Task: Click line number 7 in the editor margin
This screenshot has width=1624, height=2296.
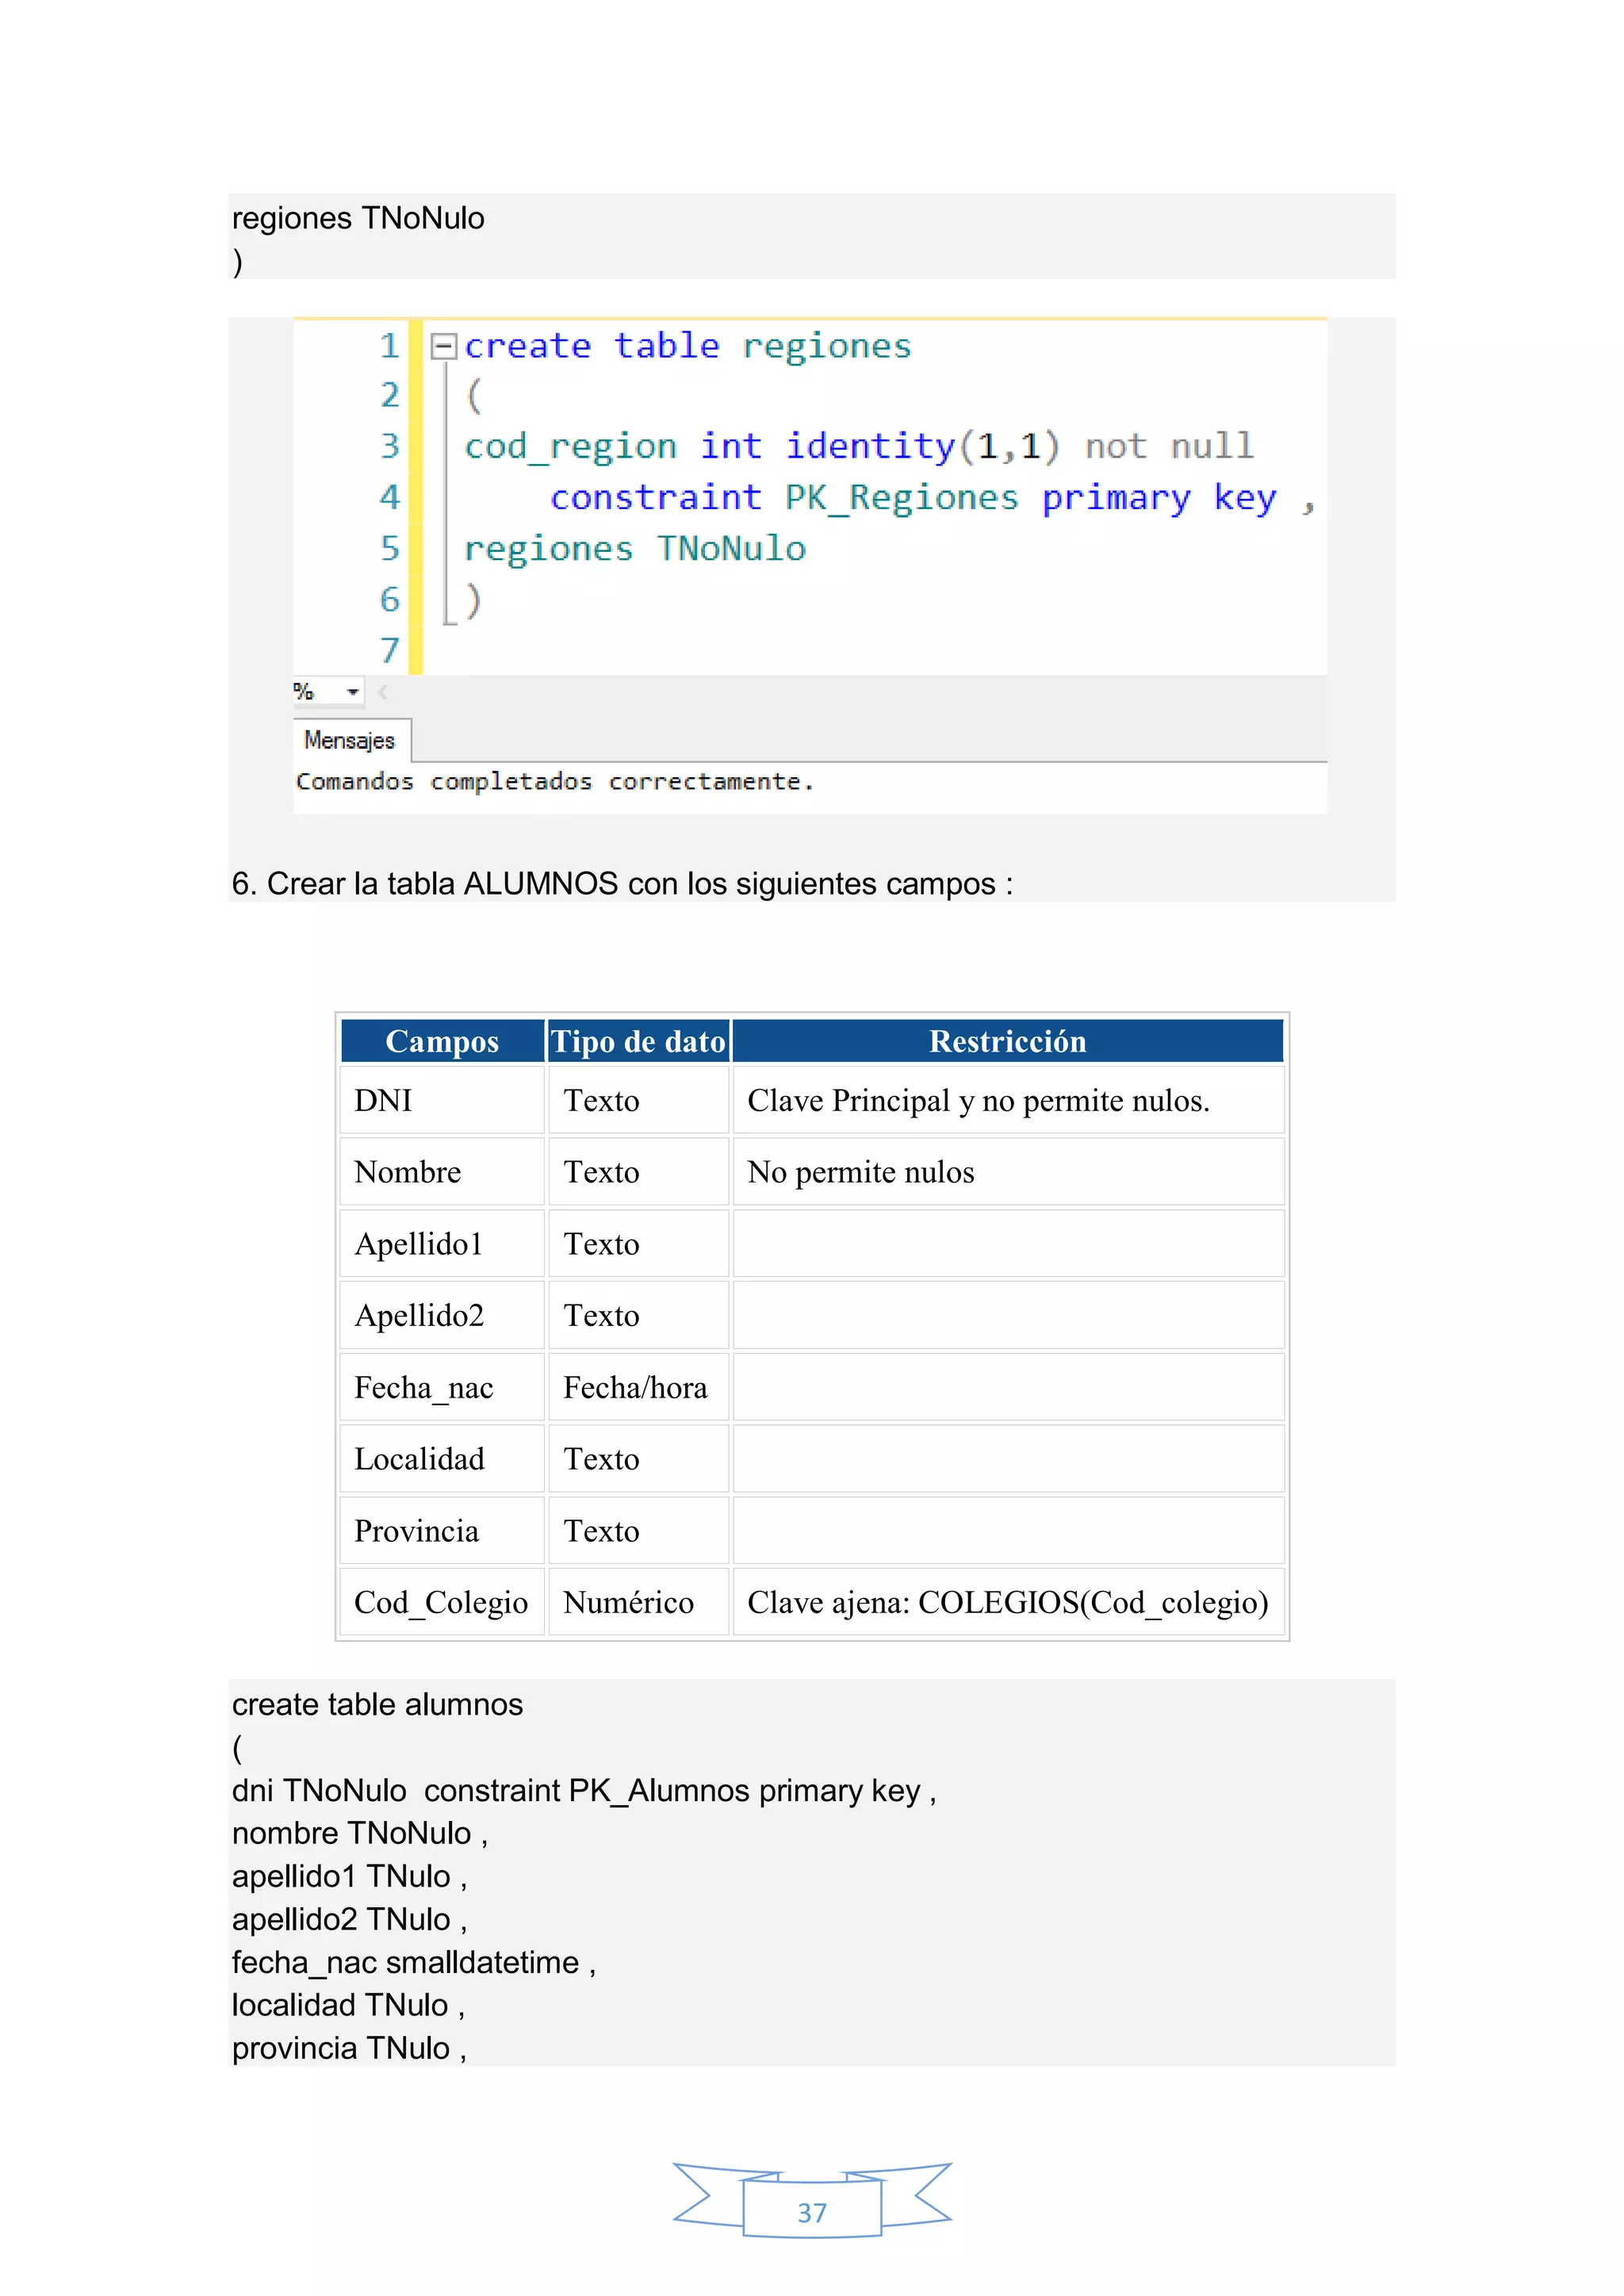Action: pos(389,651)
